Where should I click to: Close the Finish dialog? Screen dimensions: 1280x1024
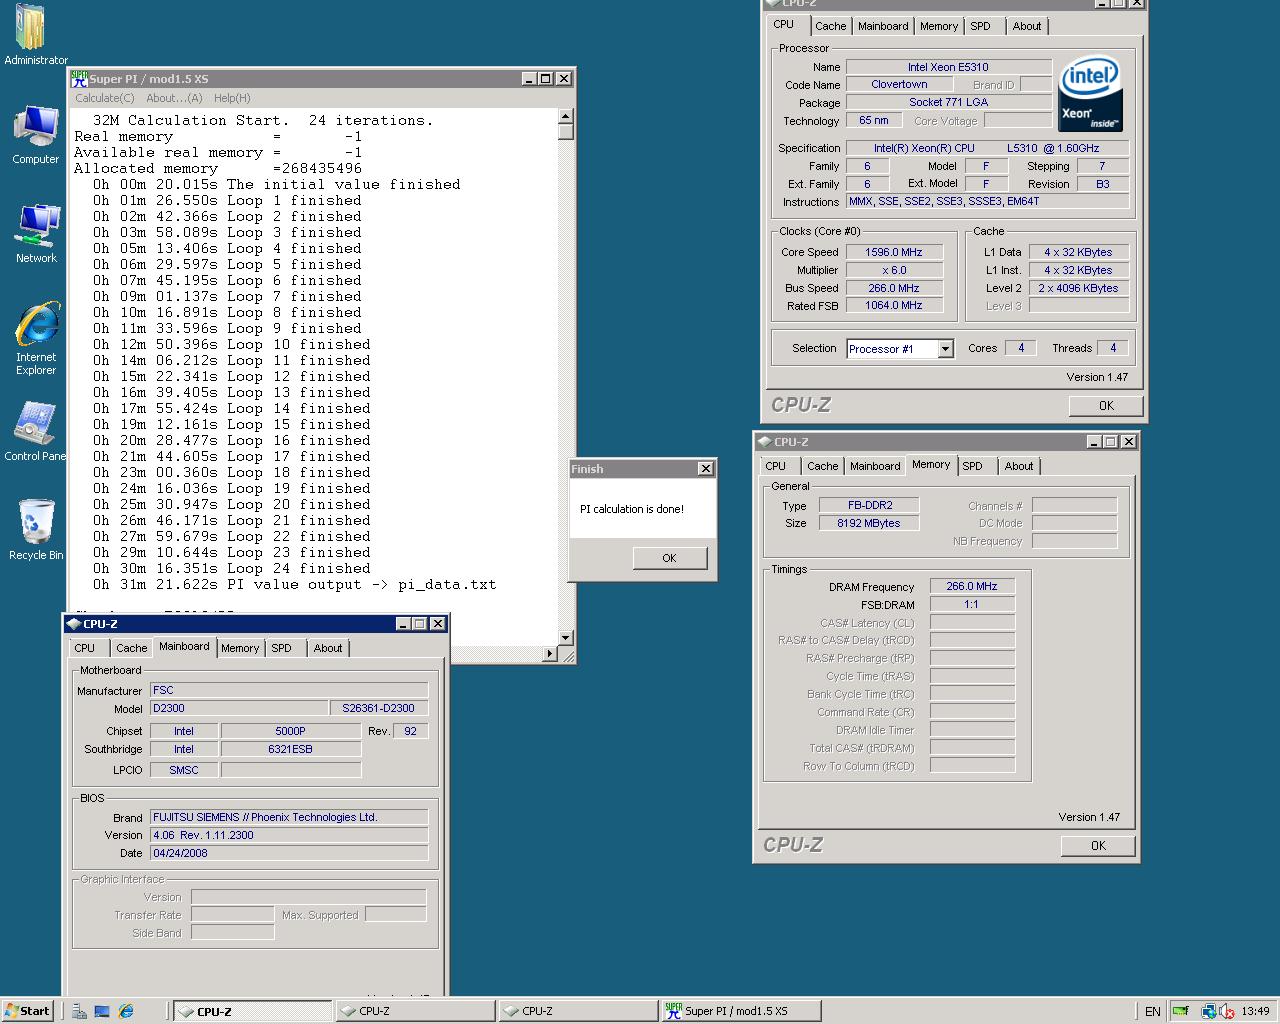pyautogui.click(x=705, y=468)
